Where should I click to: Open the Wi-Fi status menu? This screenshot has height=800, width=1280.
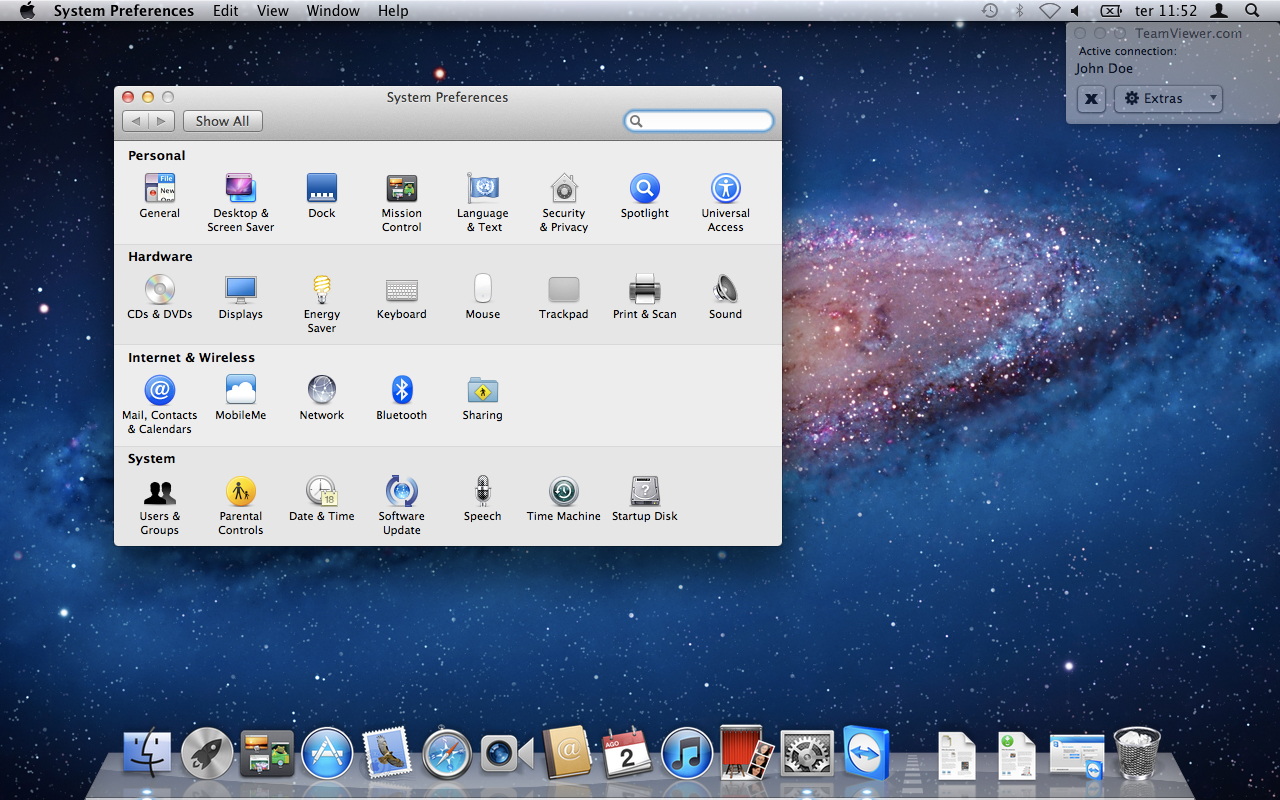click(1049, 11)
